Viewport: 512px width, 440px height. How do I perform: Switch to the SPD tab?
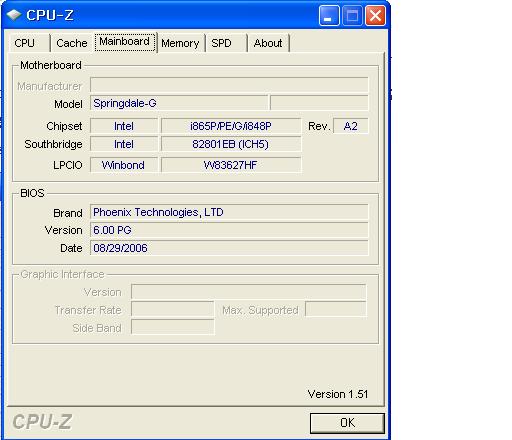pos(226,43)
